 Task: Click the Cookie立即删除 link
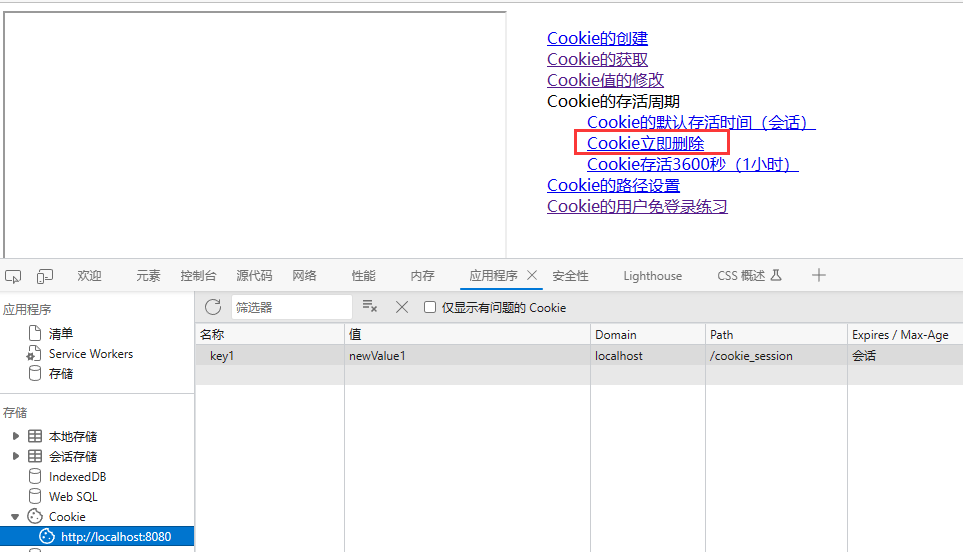tap(645, 143)
